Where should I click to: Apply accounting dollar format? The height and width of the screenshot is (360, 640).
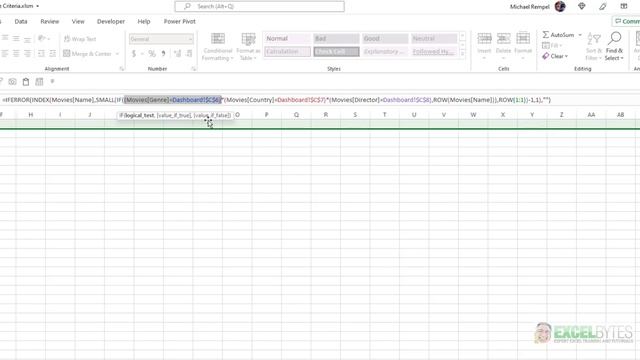coord(133,53)
